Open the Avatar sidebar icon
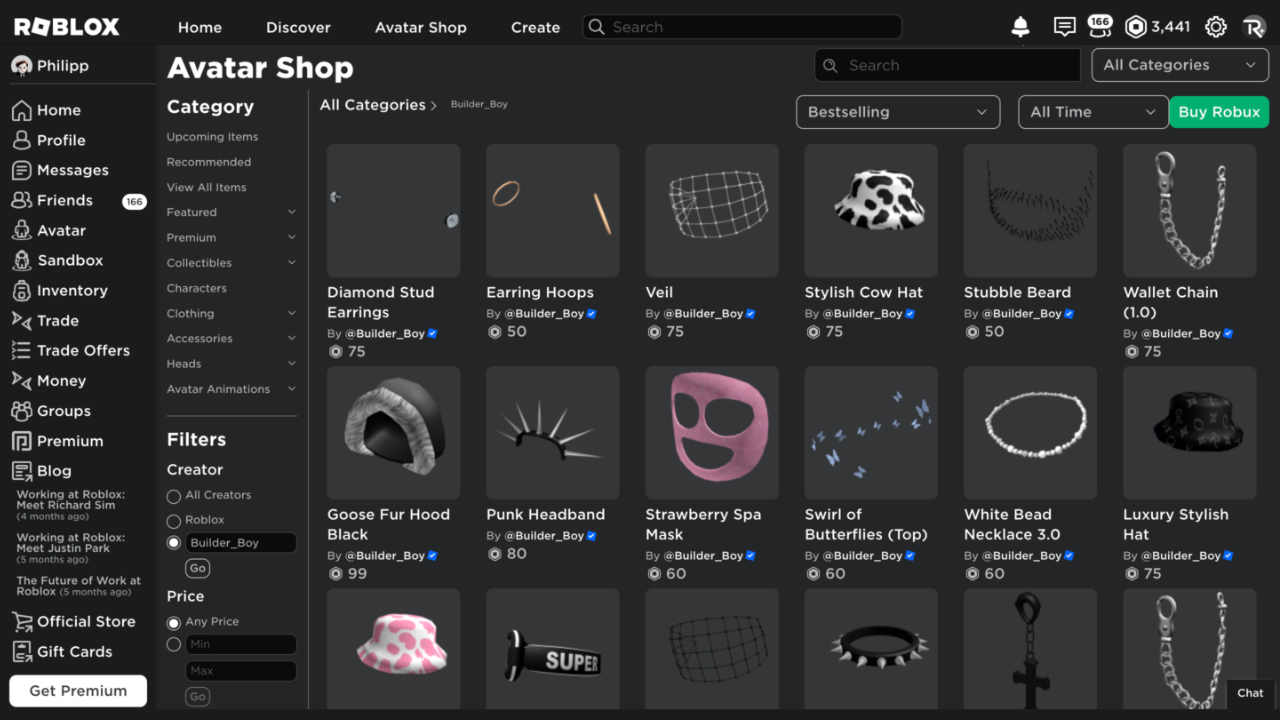Screen dimensions: 1280x720 point(21,230)
